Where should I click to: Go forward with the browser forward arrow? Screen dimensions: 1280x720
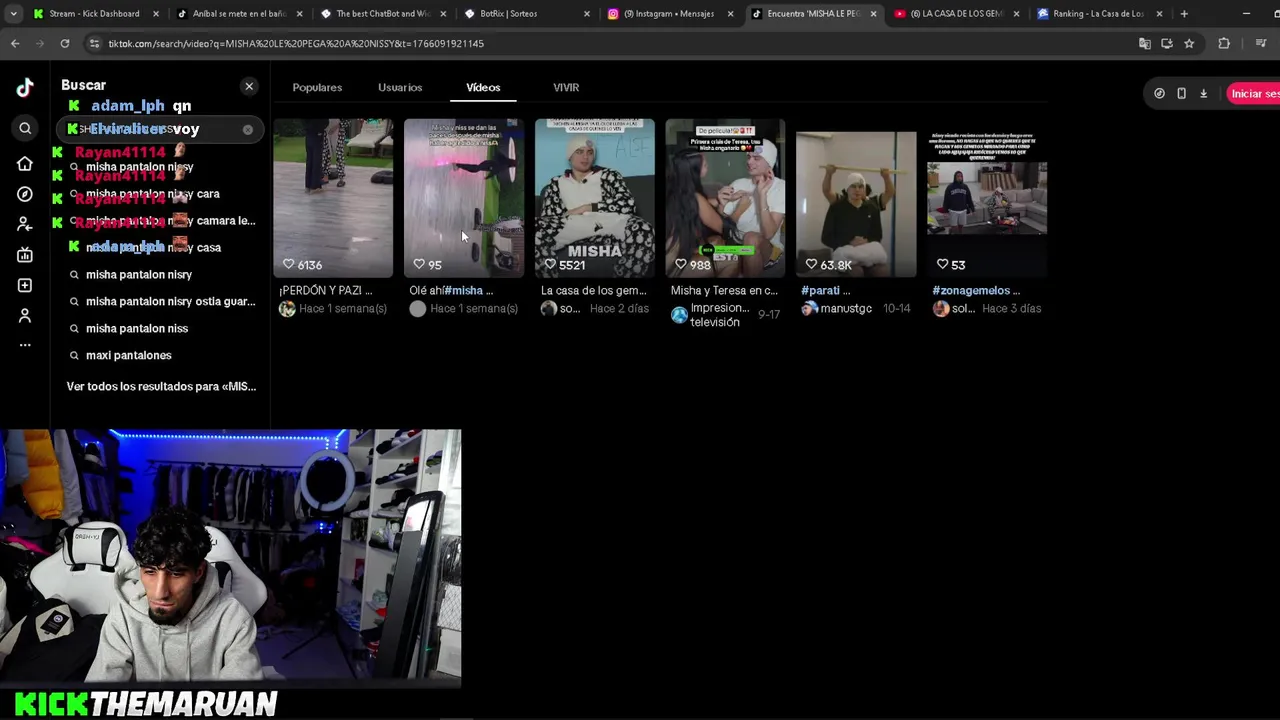[x=40, y=43]
